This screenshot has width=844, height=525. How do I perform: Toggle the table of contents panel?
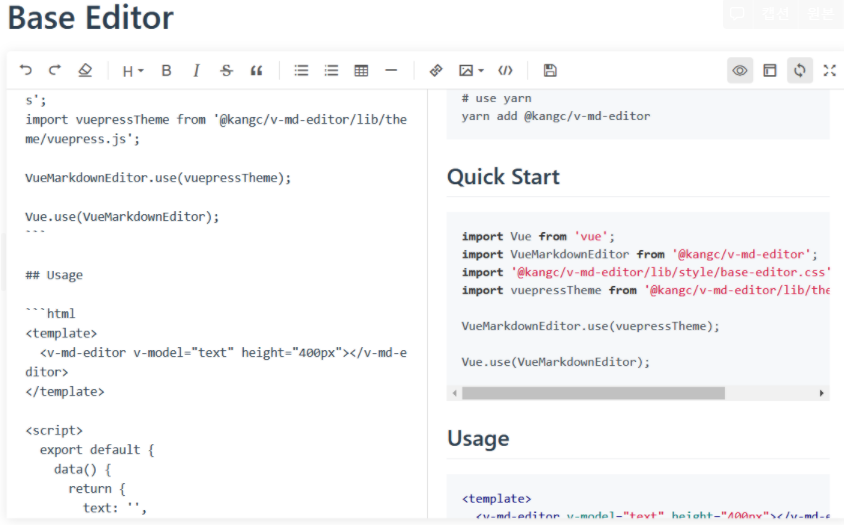tap(770, 71)
